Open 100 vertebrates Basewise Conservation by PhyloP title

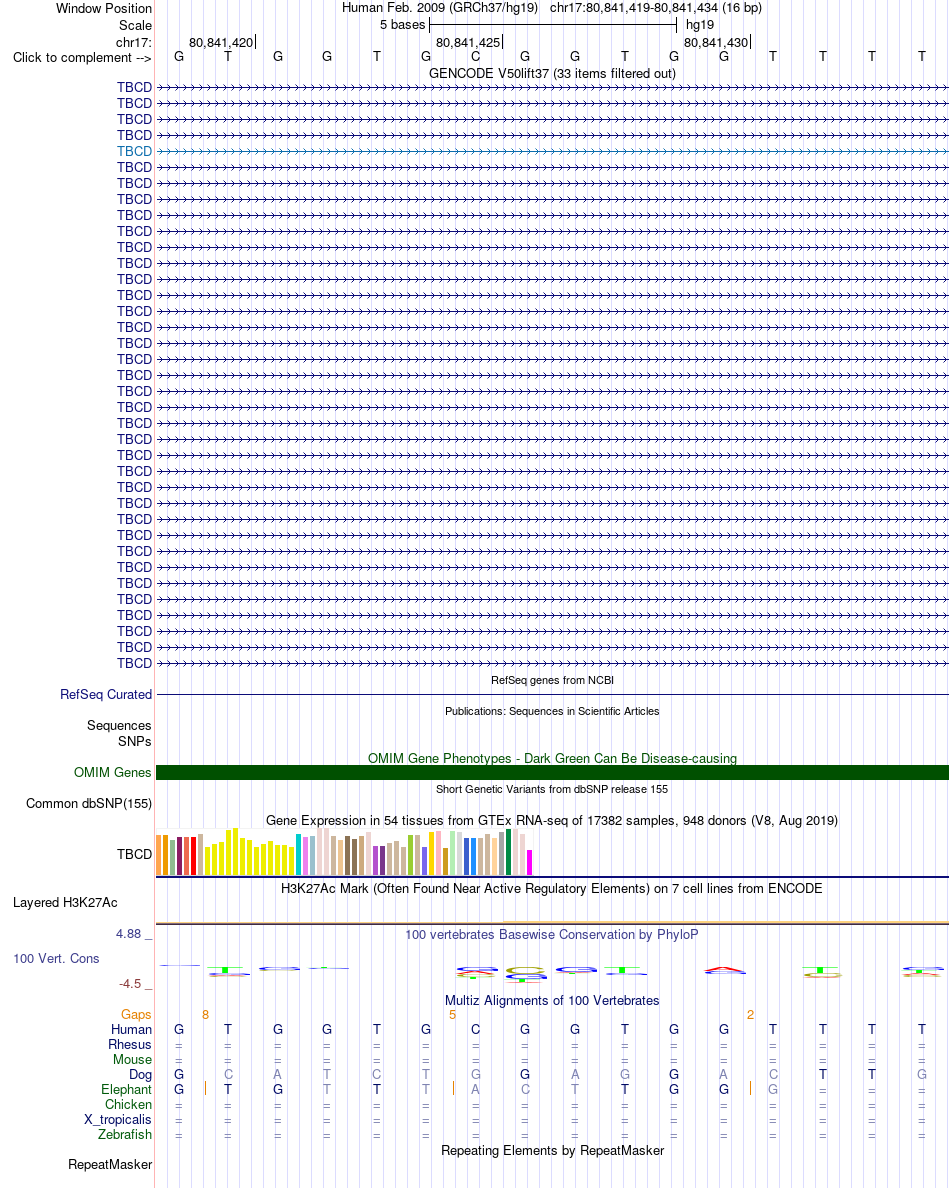tap(552, 935)
